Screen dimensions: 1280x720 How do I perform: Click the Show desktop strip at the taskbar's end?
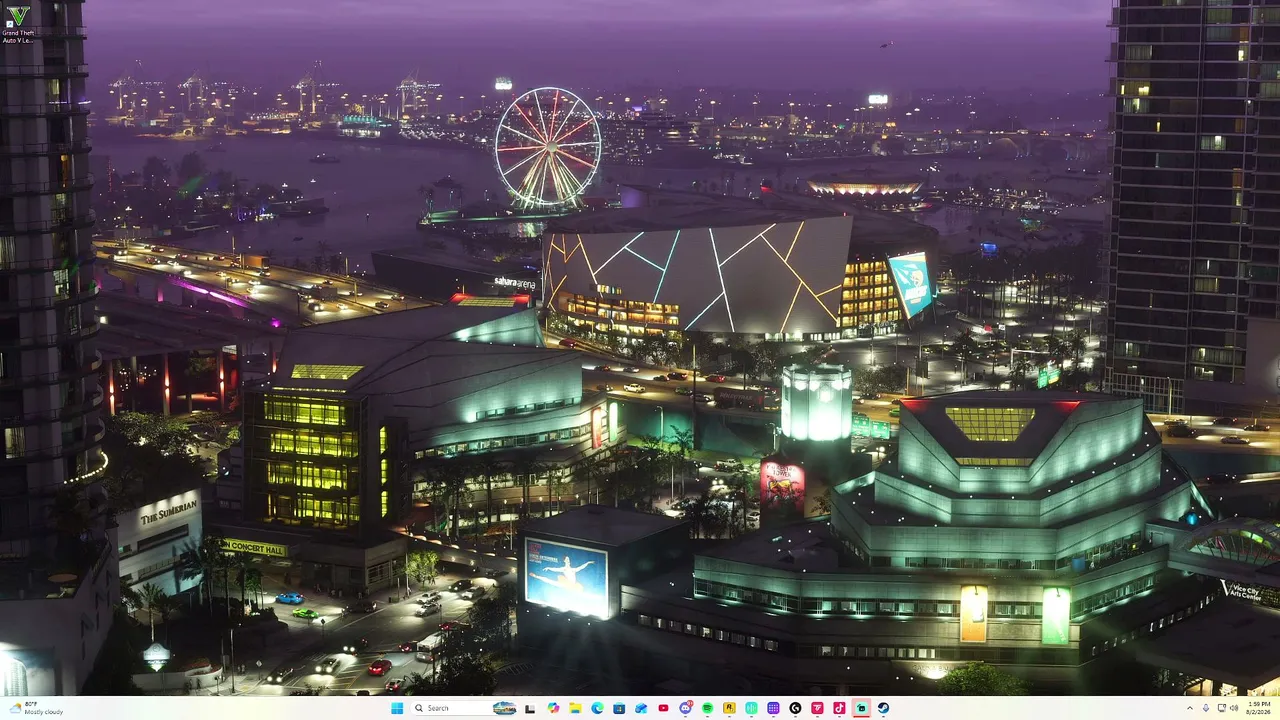[x=1277, y=708]
